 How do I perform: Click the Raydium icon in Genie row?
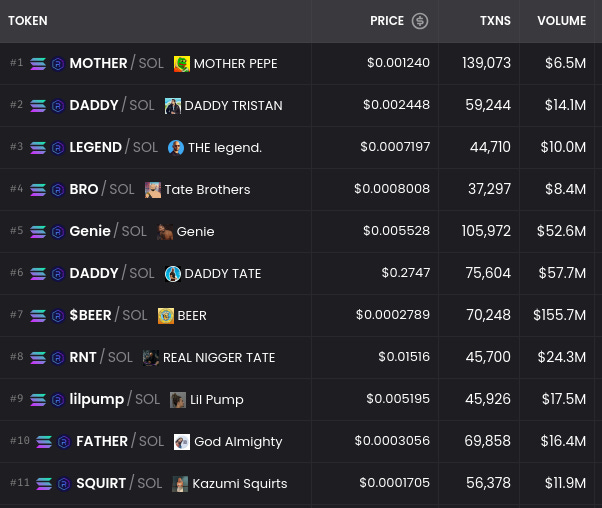point(58,232)
